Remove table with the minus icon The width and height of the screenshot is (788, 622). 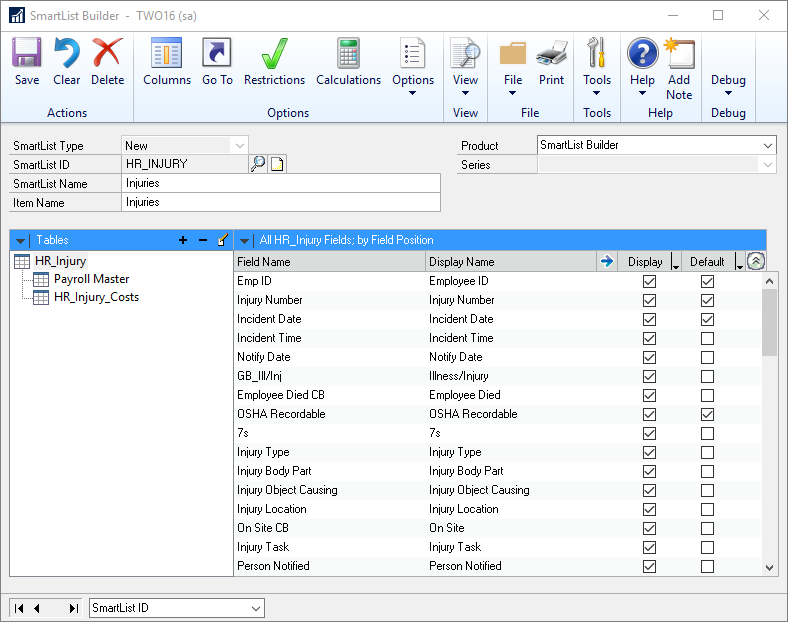(203, 240)
